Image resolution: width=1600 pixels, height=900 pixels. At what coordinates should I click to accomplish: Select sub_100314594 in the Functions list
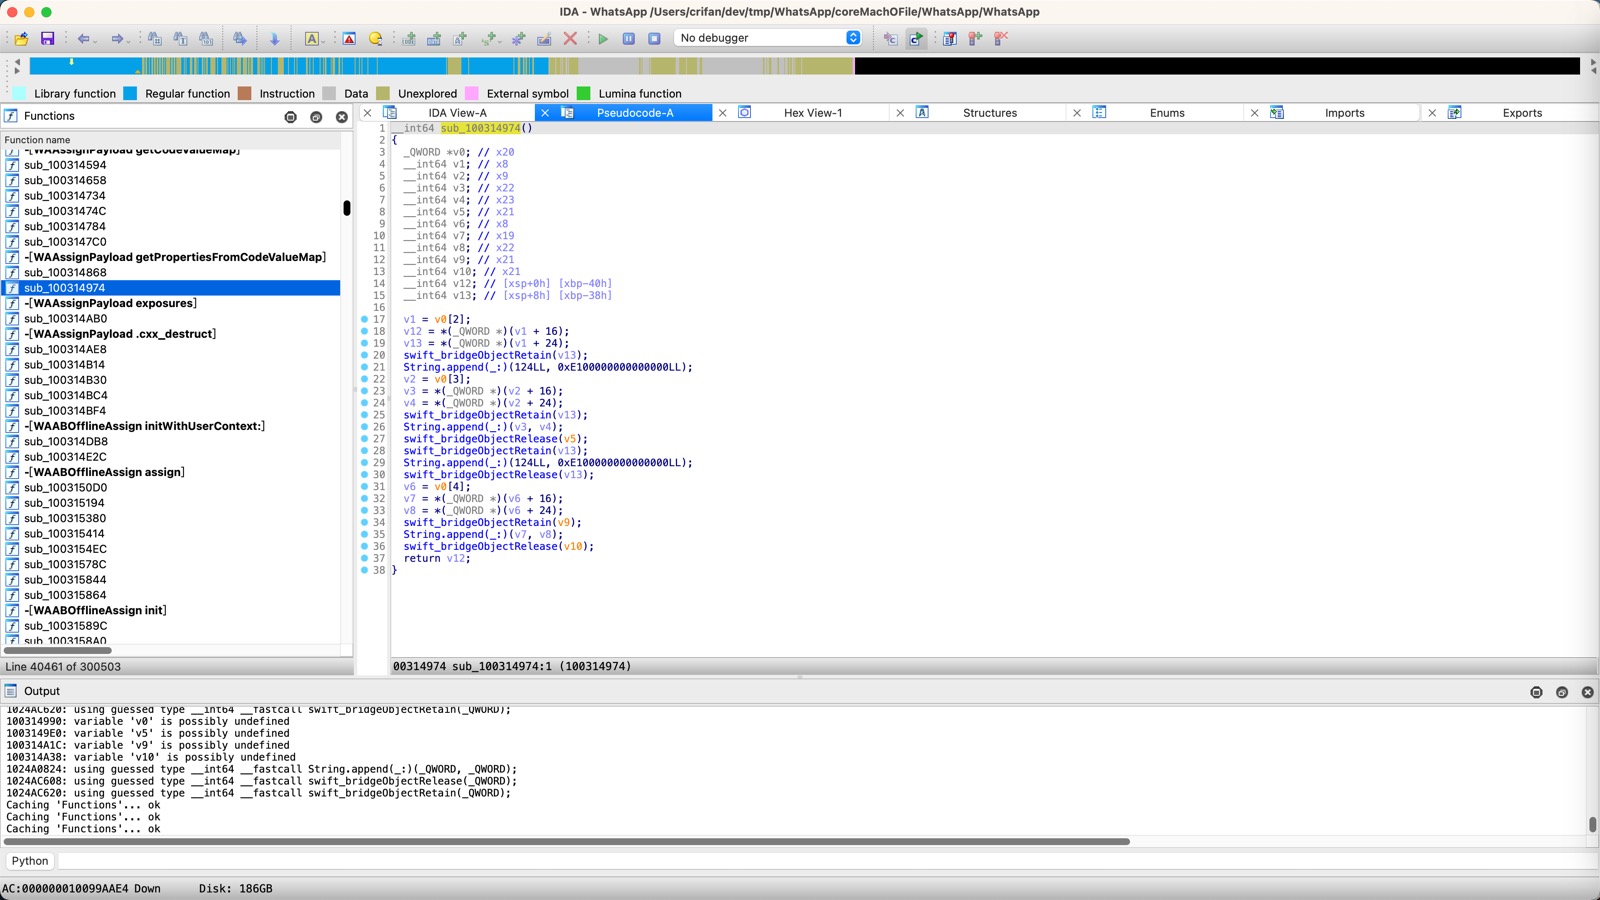click(170, 165)
